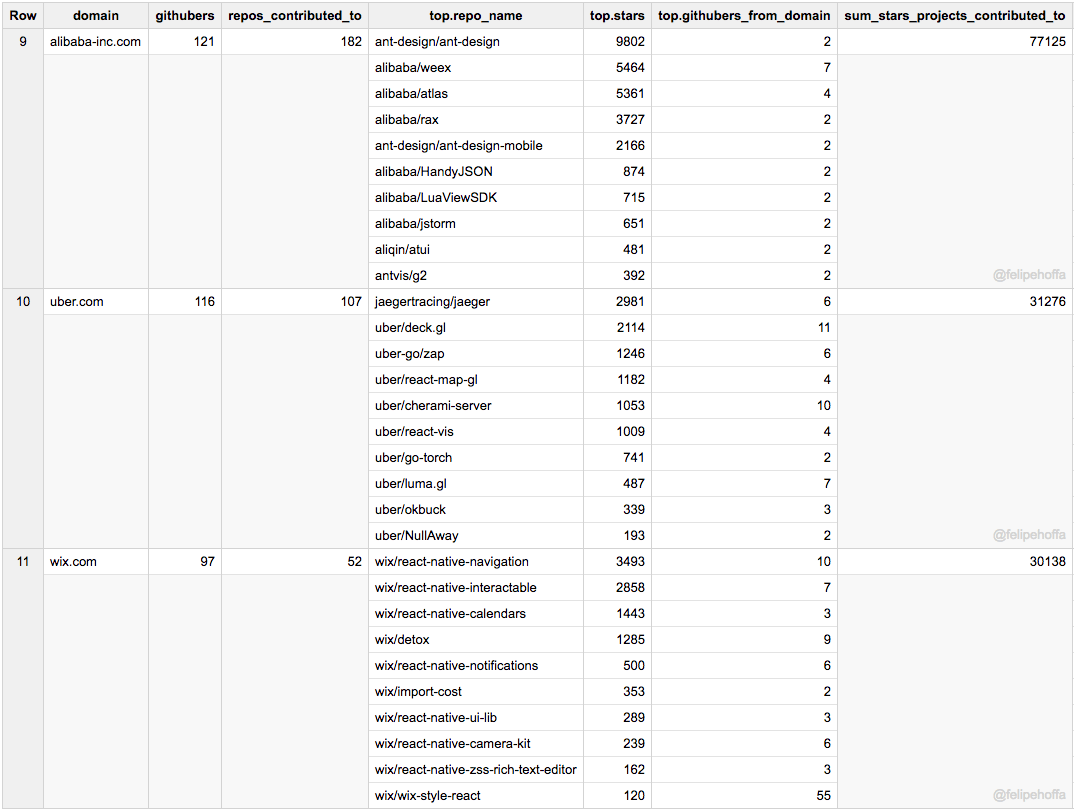Select the "repos_contributed_to" column header

tap(294, 16)
